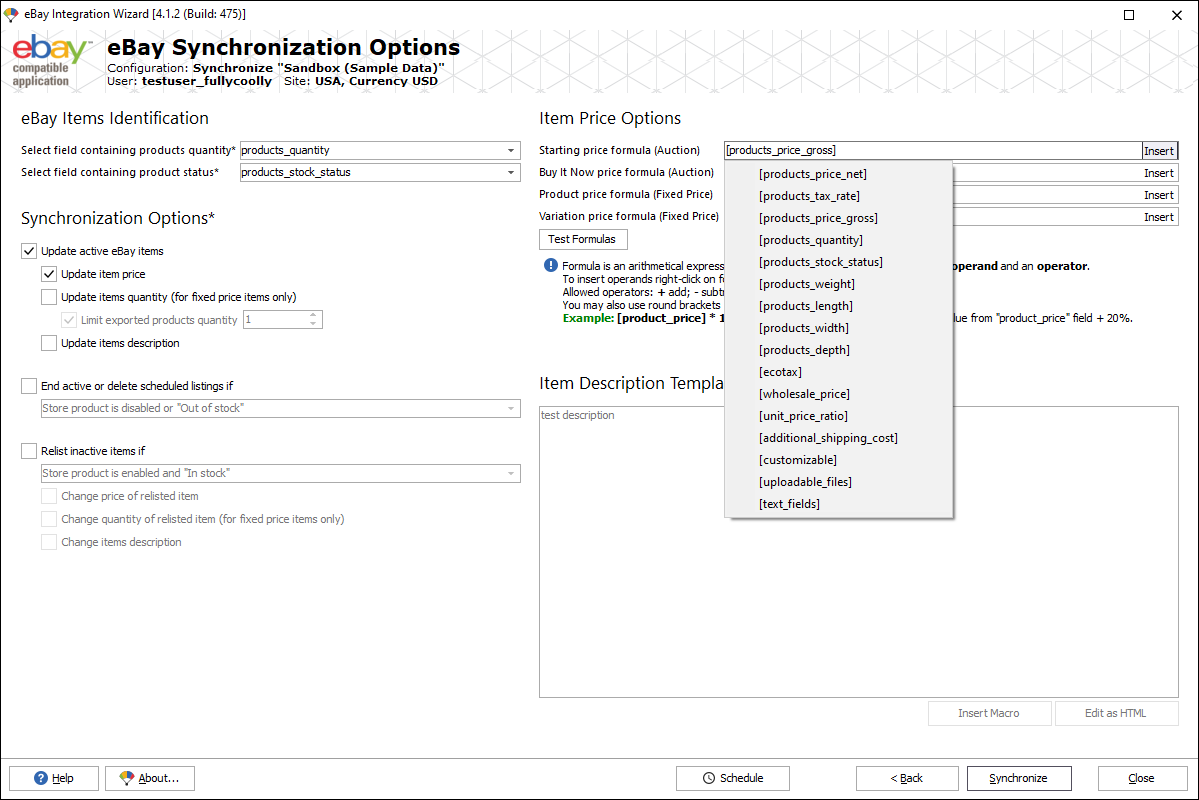Click Insert for Buy It Now formula
1199x800 pixels.
tap(1159, 173)
